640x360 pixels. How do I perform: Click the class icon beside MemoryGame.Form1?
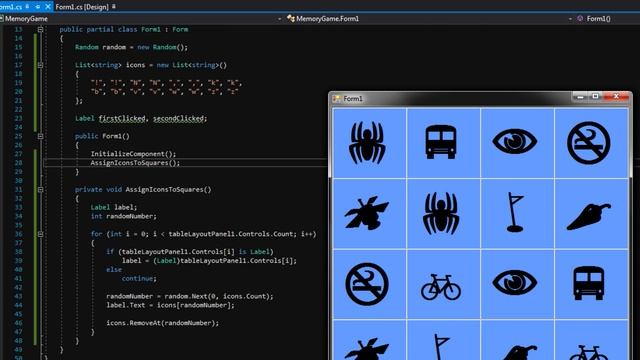coord(291,18)
